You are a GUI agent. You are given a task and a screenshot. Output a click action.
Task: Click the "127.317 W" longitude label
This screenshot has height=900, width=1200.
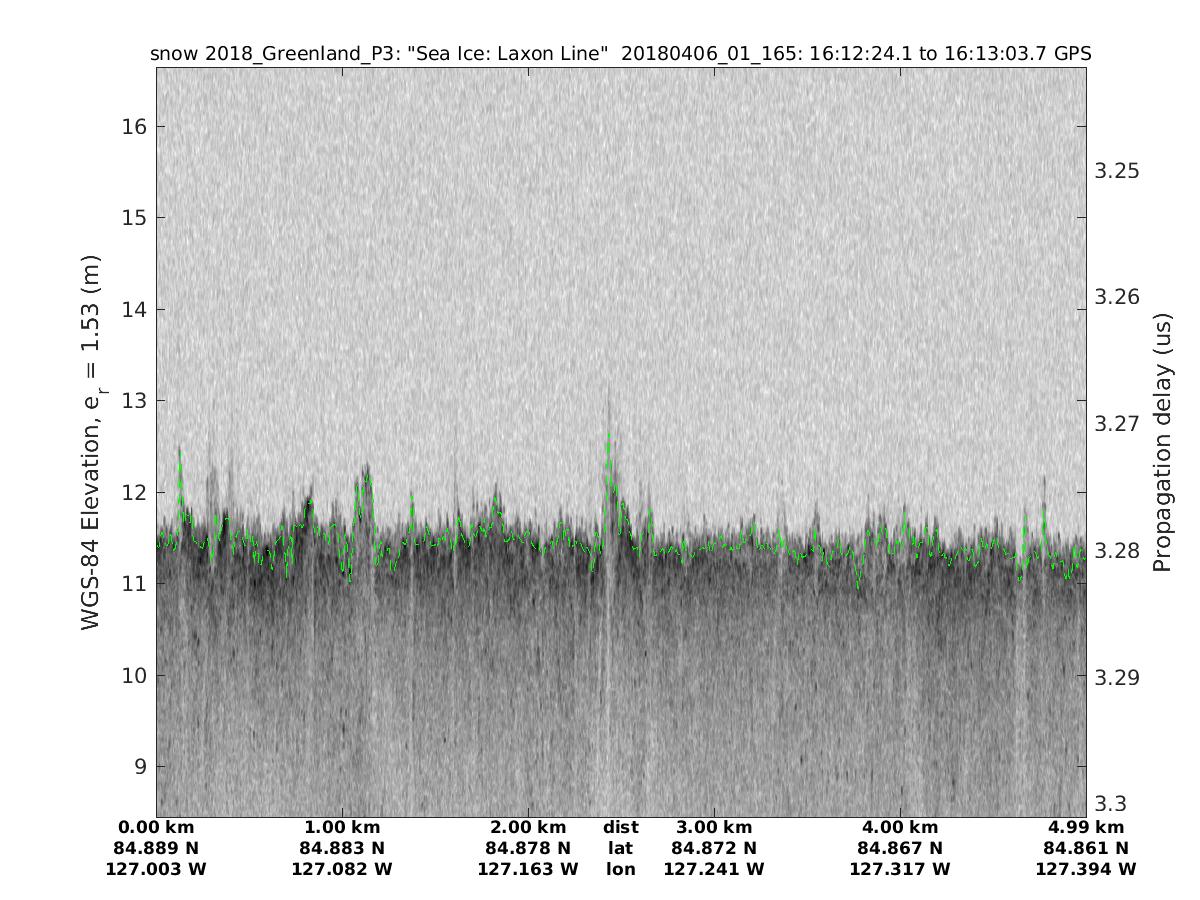[x=900, y=869]
